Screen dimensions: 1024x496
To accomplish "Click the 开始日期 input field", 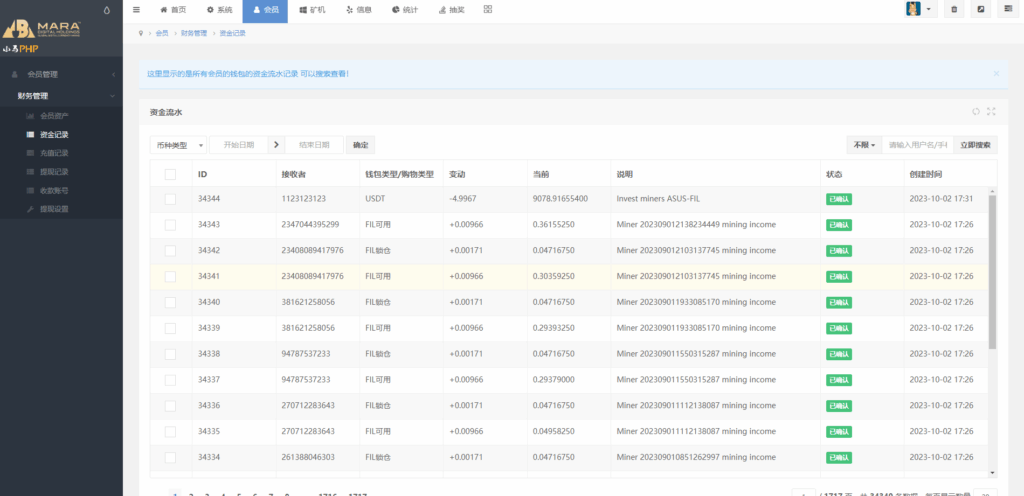I will tap(239, 145).
